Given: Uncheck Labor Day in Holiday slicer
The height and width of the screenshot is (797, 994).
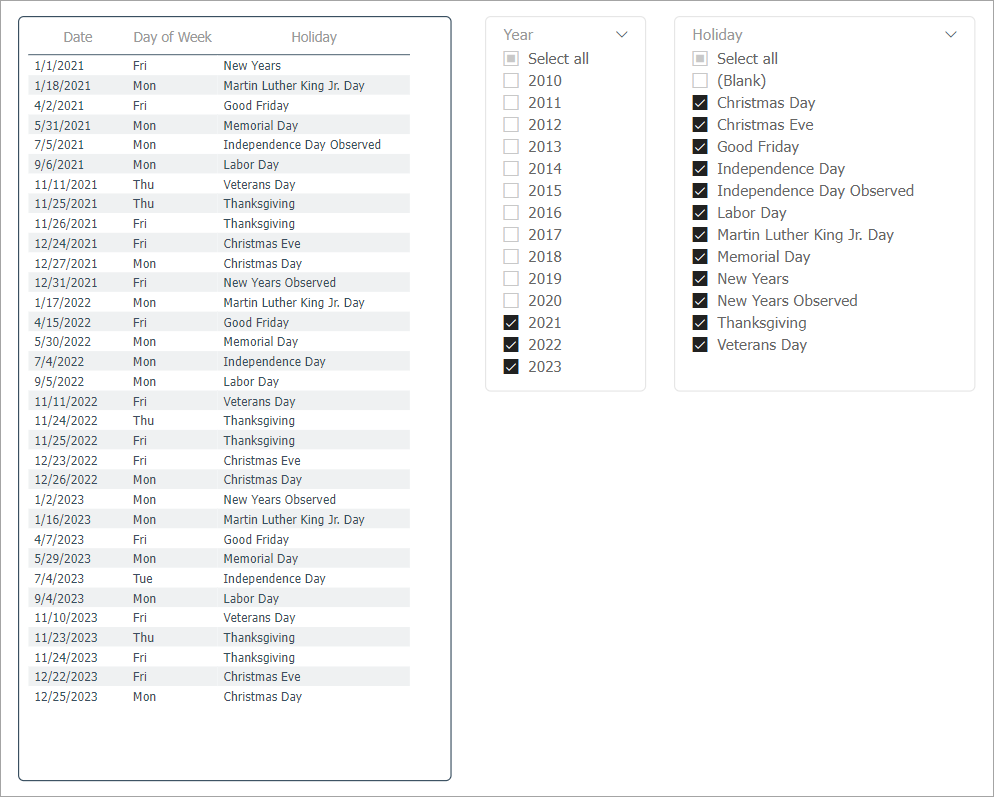Looking at the screenshot, I should click(700, 213).
